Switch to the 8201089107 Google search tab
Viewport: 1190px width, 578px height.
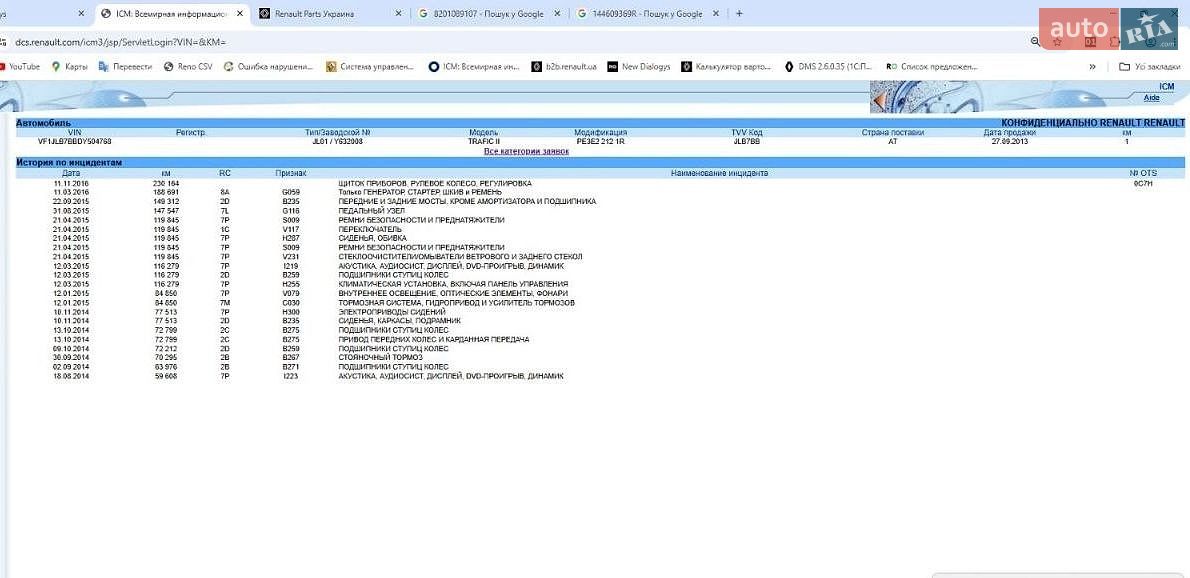(488, 14)
